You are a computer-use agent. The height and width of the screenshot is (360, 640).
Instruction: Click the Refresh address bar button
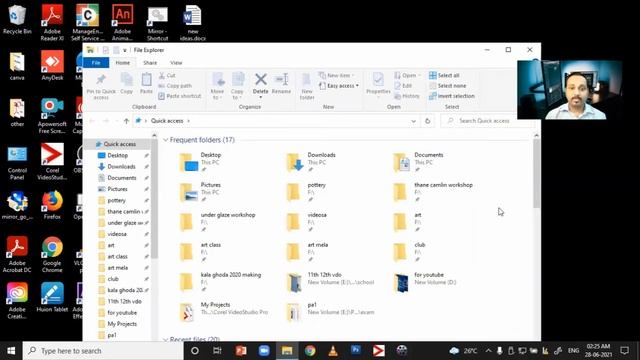427,121
